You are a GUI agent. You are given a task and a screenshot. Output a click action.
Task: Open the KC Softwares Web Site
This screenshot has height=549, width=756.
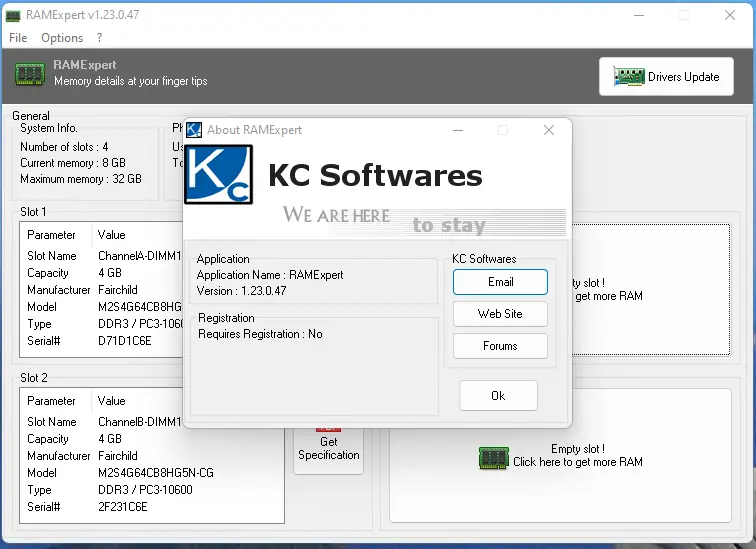(x=500, y=314)
